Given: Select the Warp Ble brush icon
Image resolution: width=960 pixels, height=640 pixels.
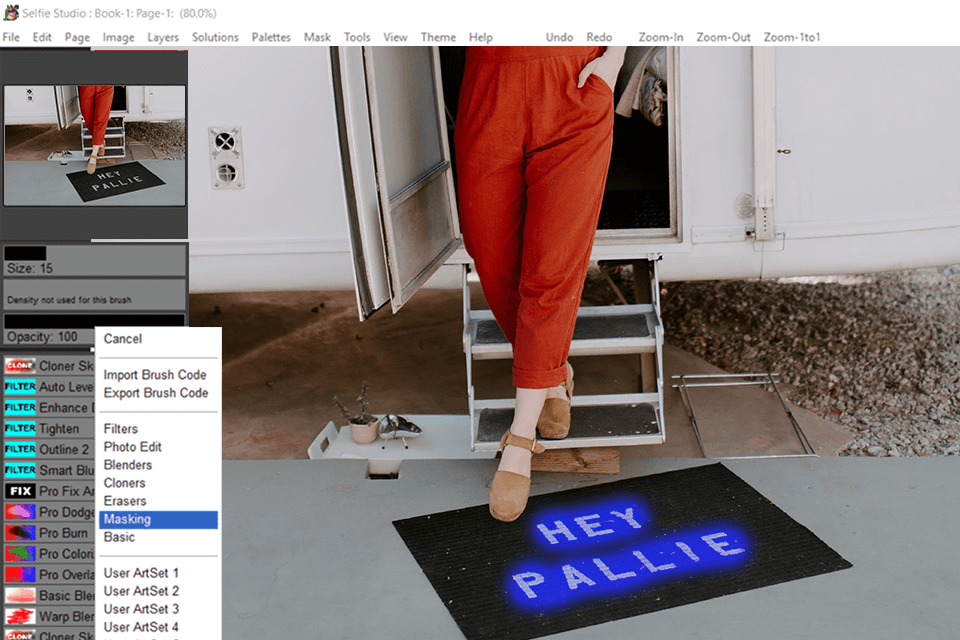Looking at the screenshot, I should pos(20,616).
